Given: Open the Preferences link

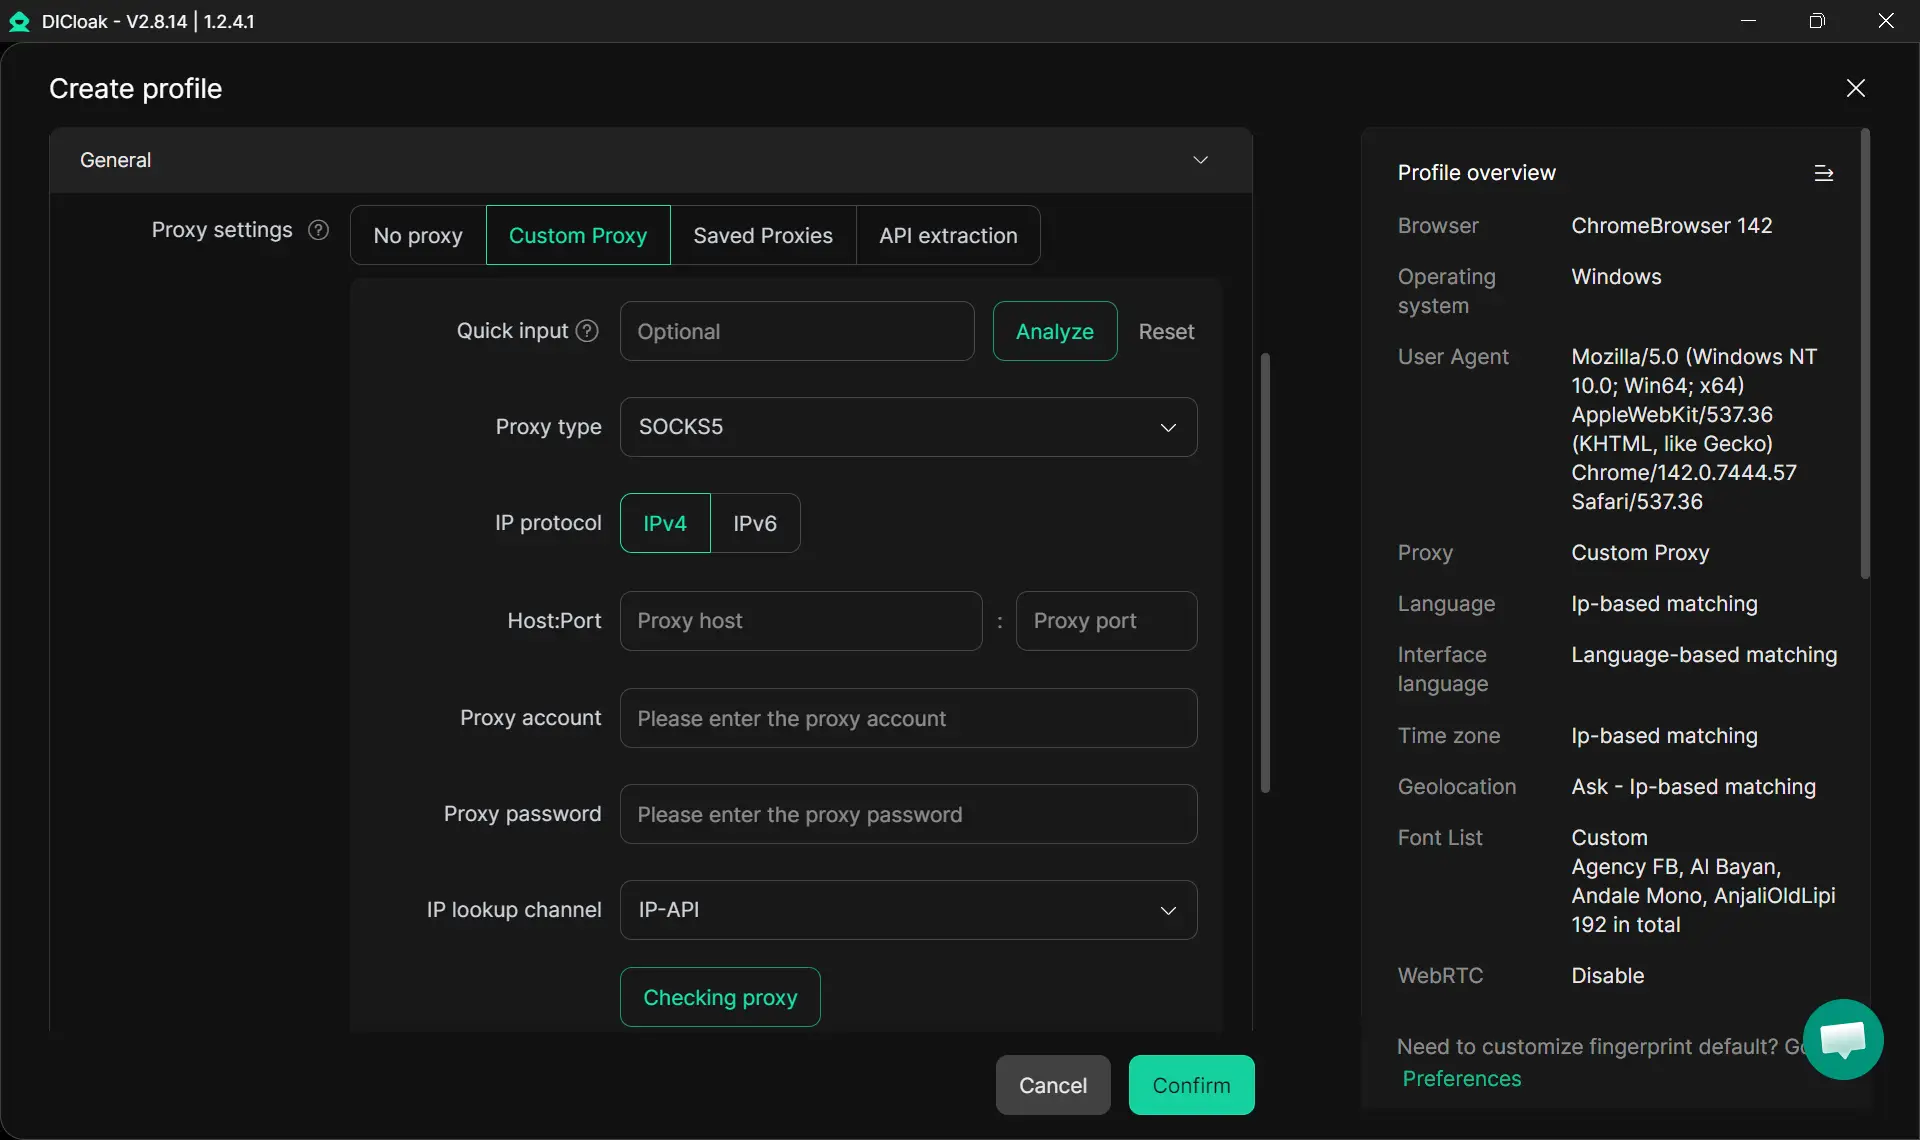Looking at the screenshot, I should tap(1461, 1078).
